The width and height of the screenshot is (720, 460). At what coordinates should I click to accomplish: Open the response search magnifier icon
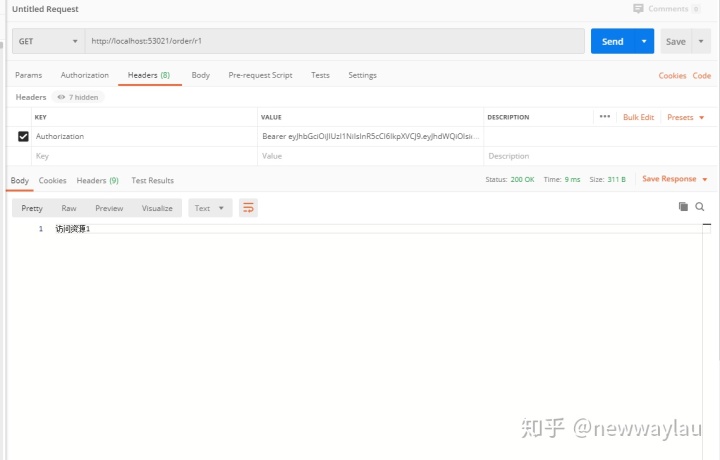tap(700, 207)
